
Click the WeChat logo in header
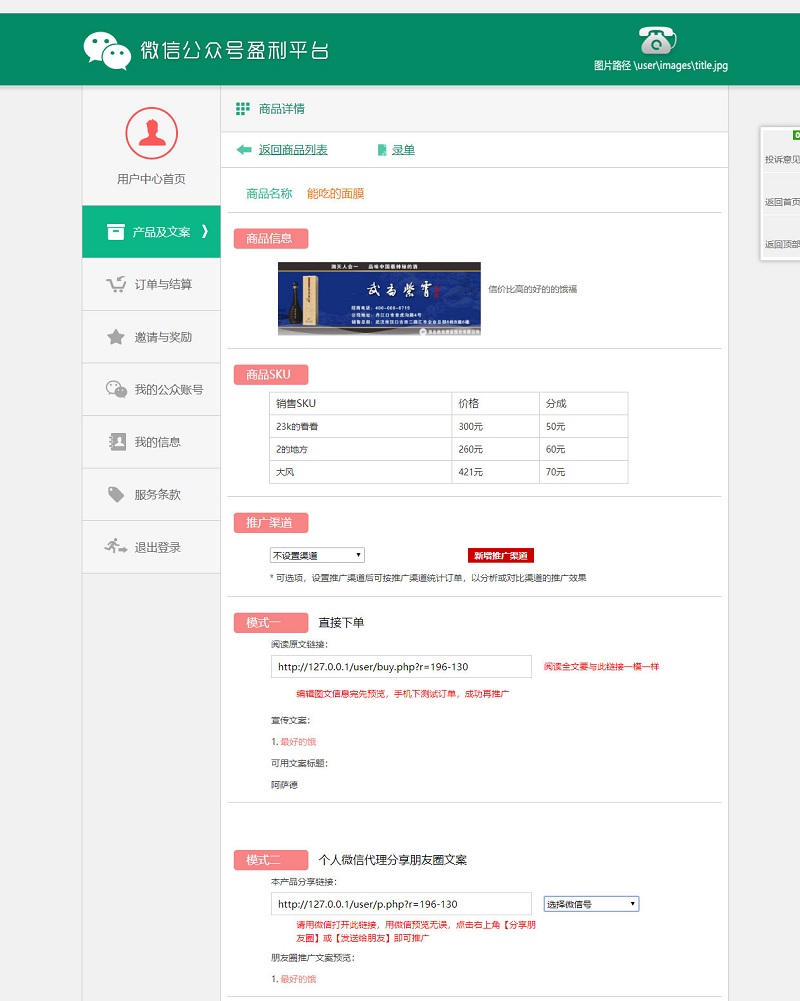[107, 50]
